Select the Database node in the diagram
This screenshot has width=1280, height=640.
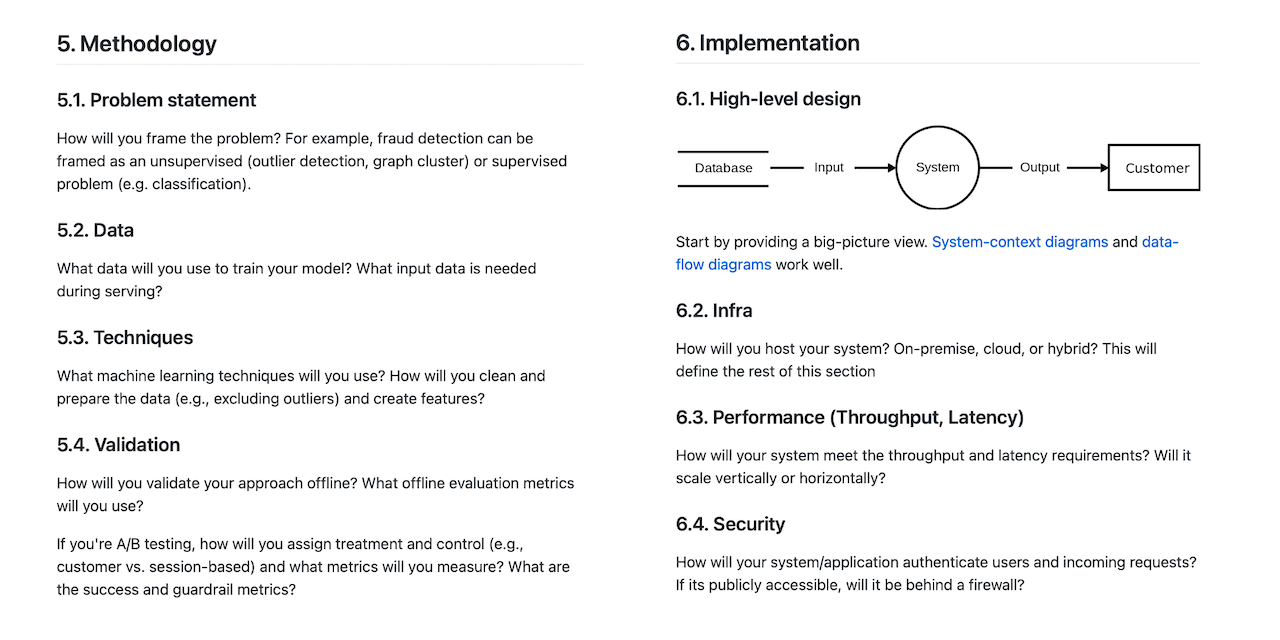click(x=723, y=168)
